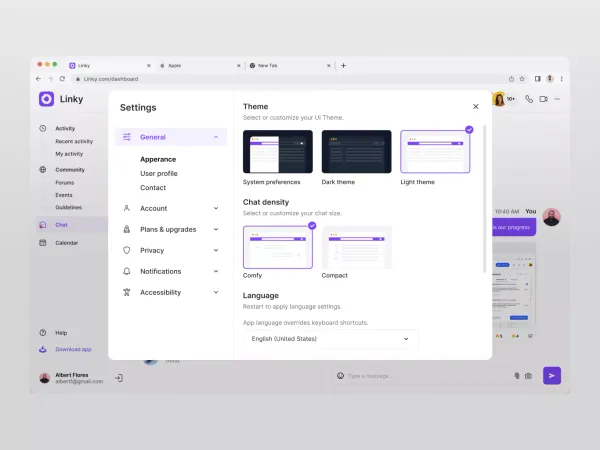Click the Accessibility figure icon
Screen dimensions: 600x450
(x=127, y=292)
